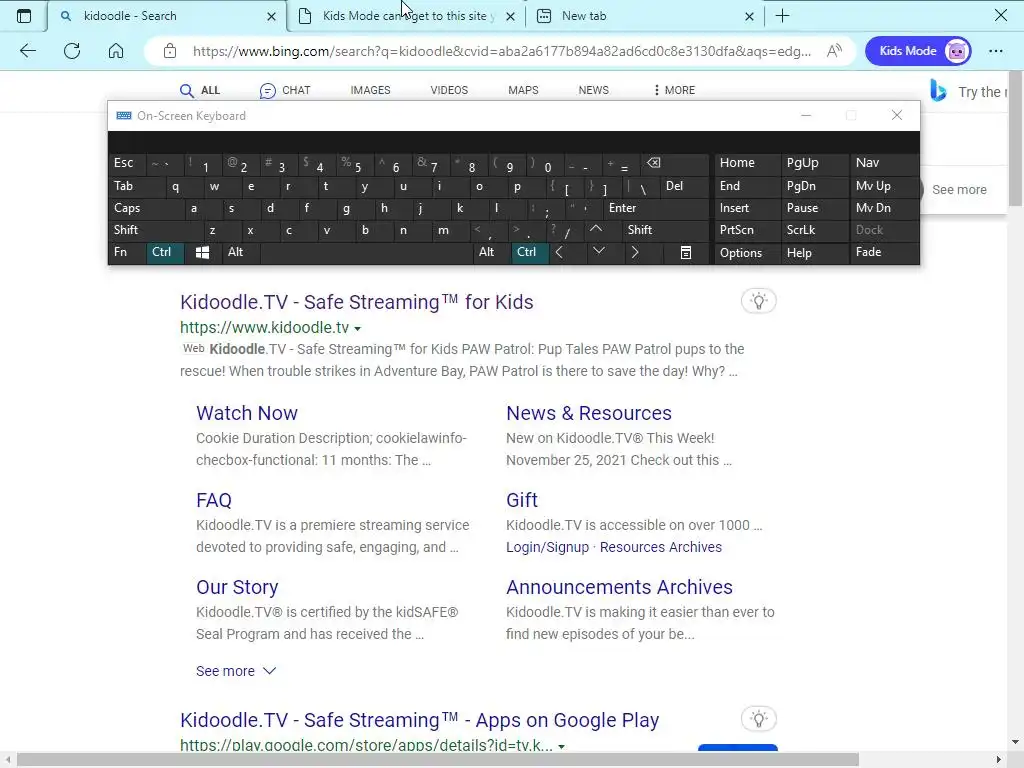Toggle the Caps lock key
This screenshot has width=1024, height=768.
click(x=145, y=208)
